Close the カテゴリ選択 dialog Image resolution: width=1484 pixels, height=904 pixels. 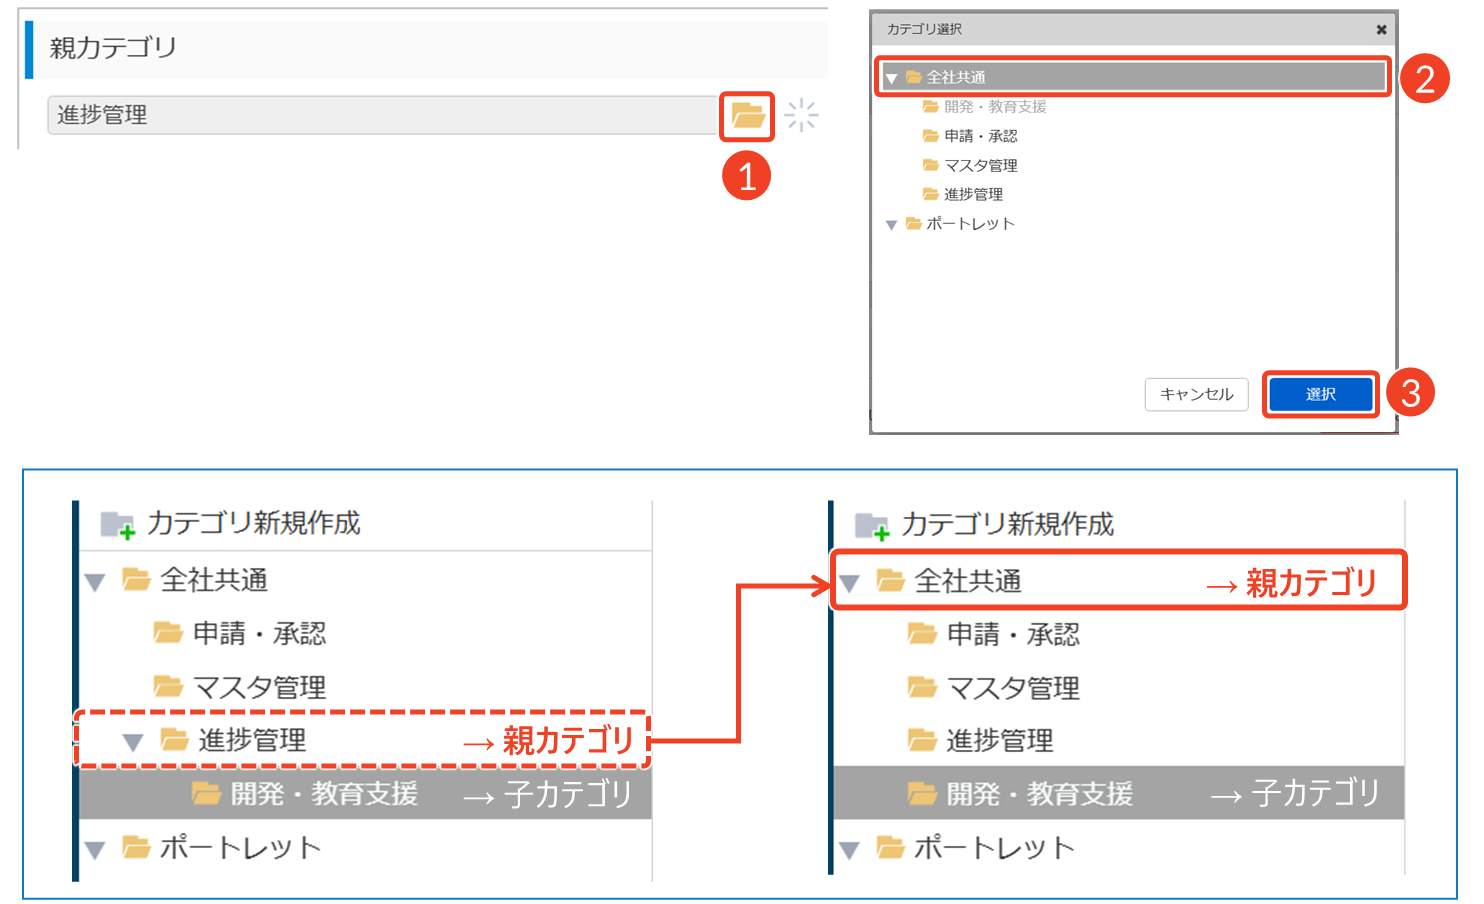[x=1381, y=30]
